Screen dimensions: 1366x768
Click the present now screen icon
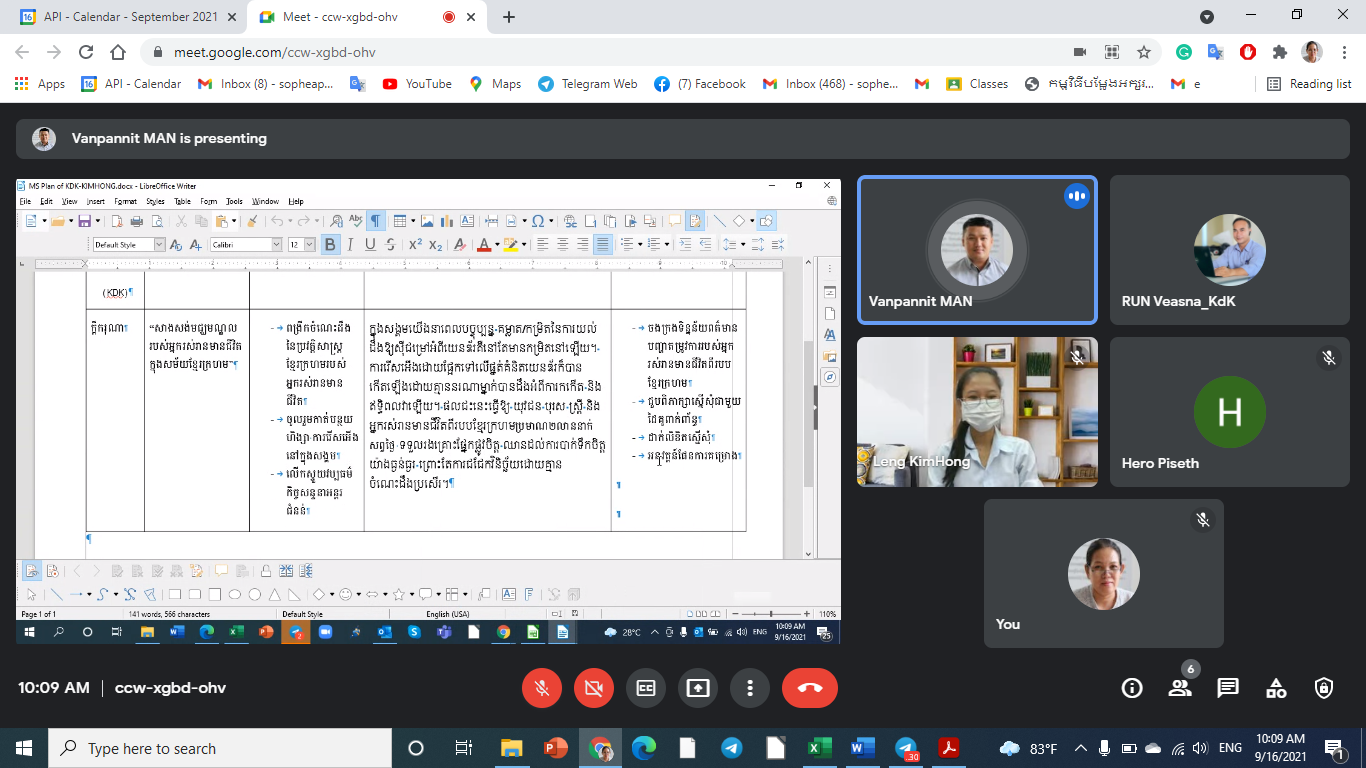[x=698, y=688]
